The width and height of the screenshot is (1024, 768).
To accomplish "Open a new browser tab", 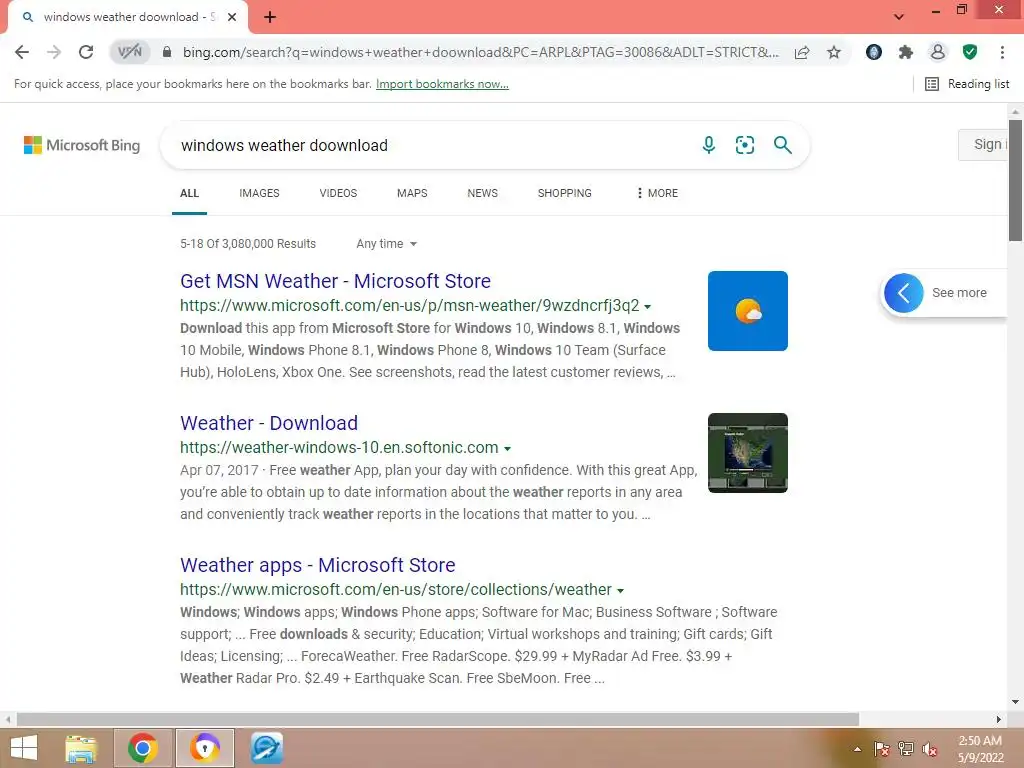I will click(x=270, y=17).
